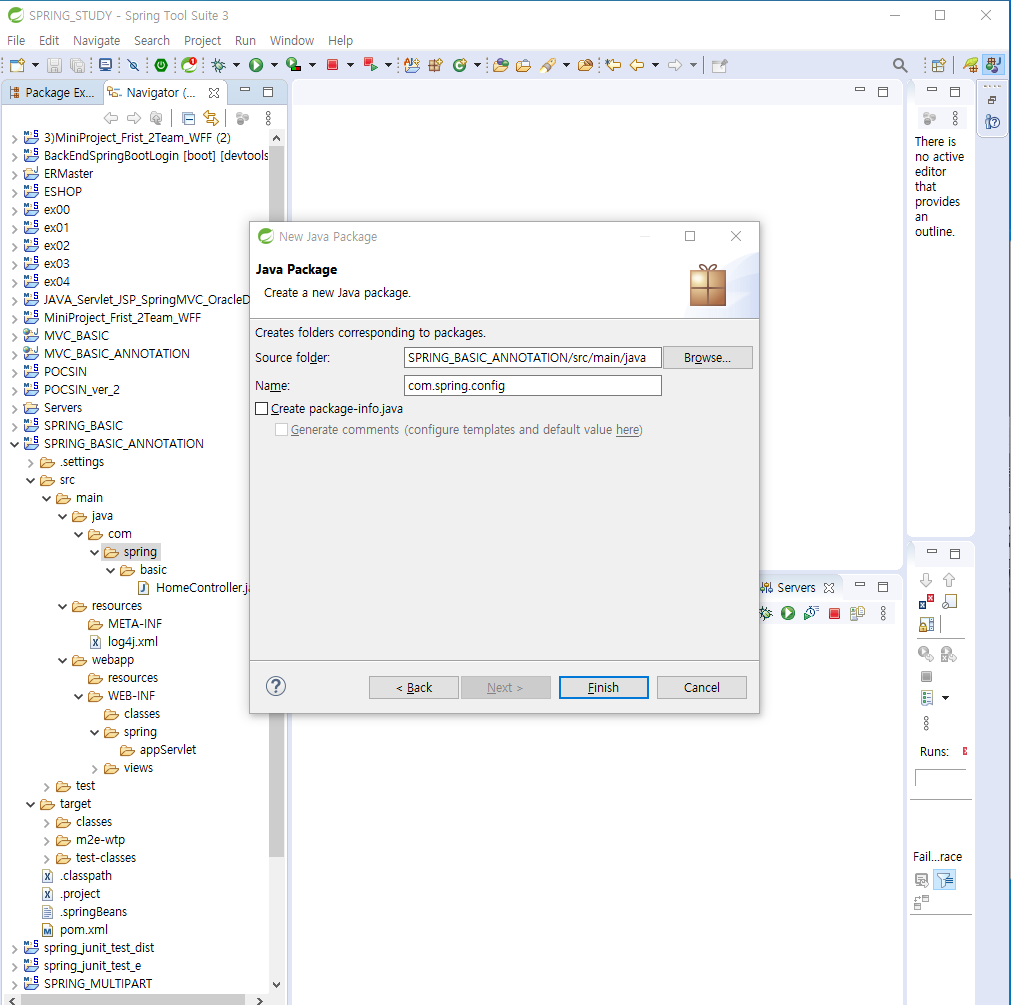Click the green Run toolbar icon
The width and height of the screenshot is (1011, 1005).
(x=256, y=65)
